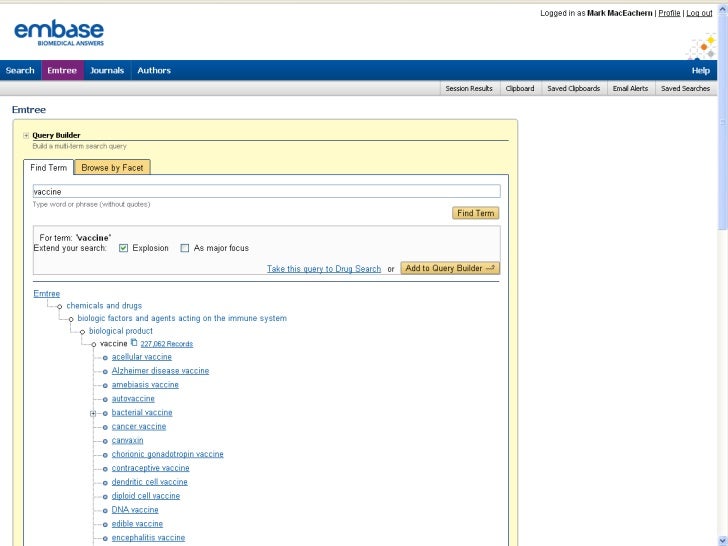Screen dimensions: 728x546
Task: Click the scrollbar down arrow
Action: pyautogui.click(x=723, y=541)
